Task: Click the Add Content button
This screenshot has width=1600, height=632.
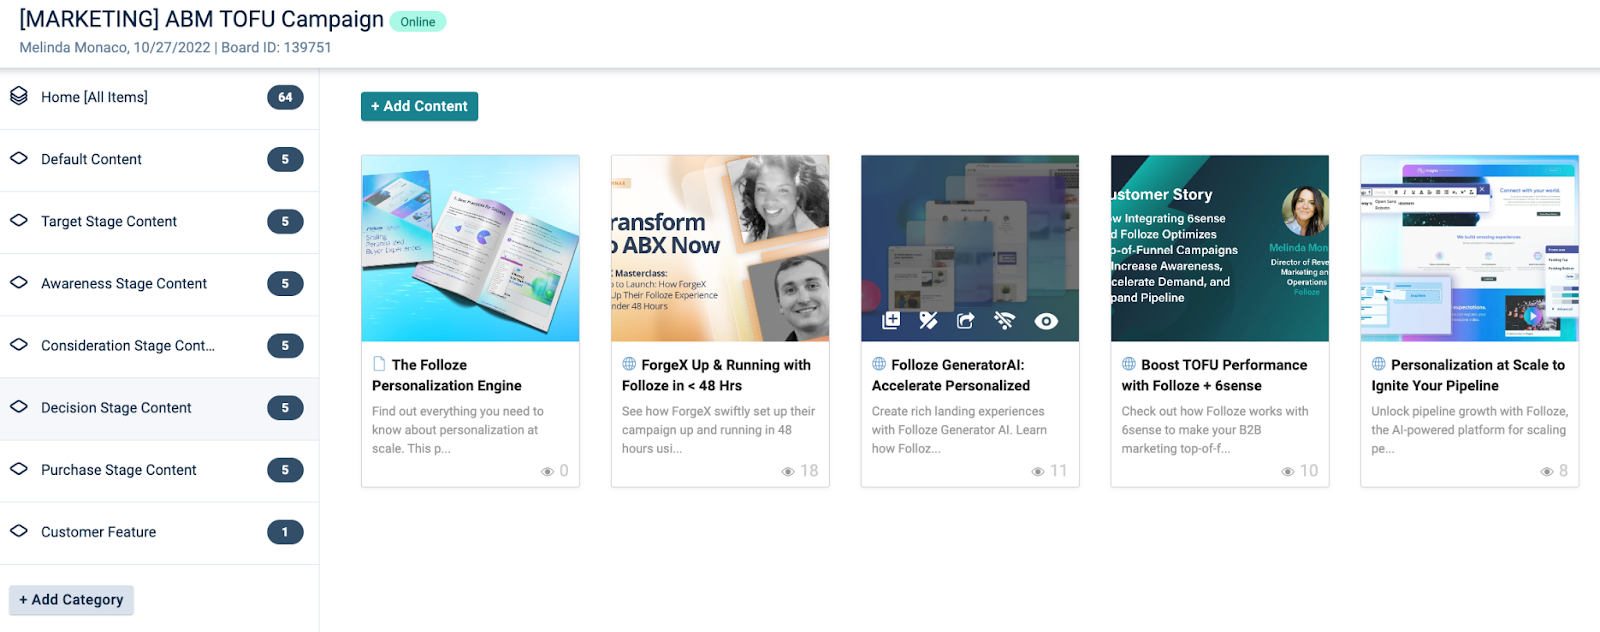Action: 419,106
